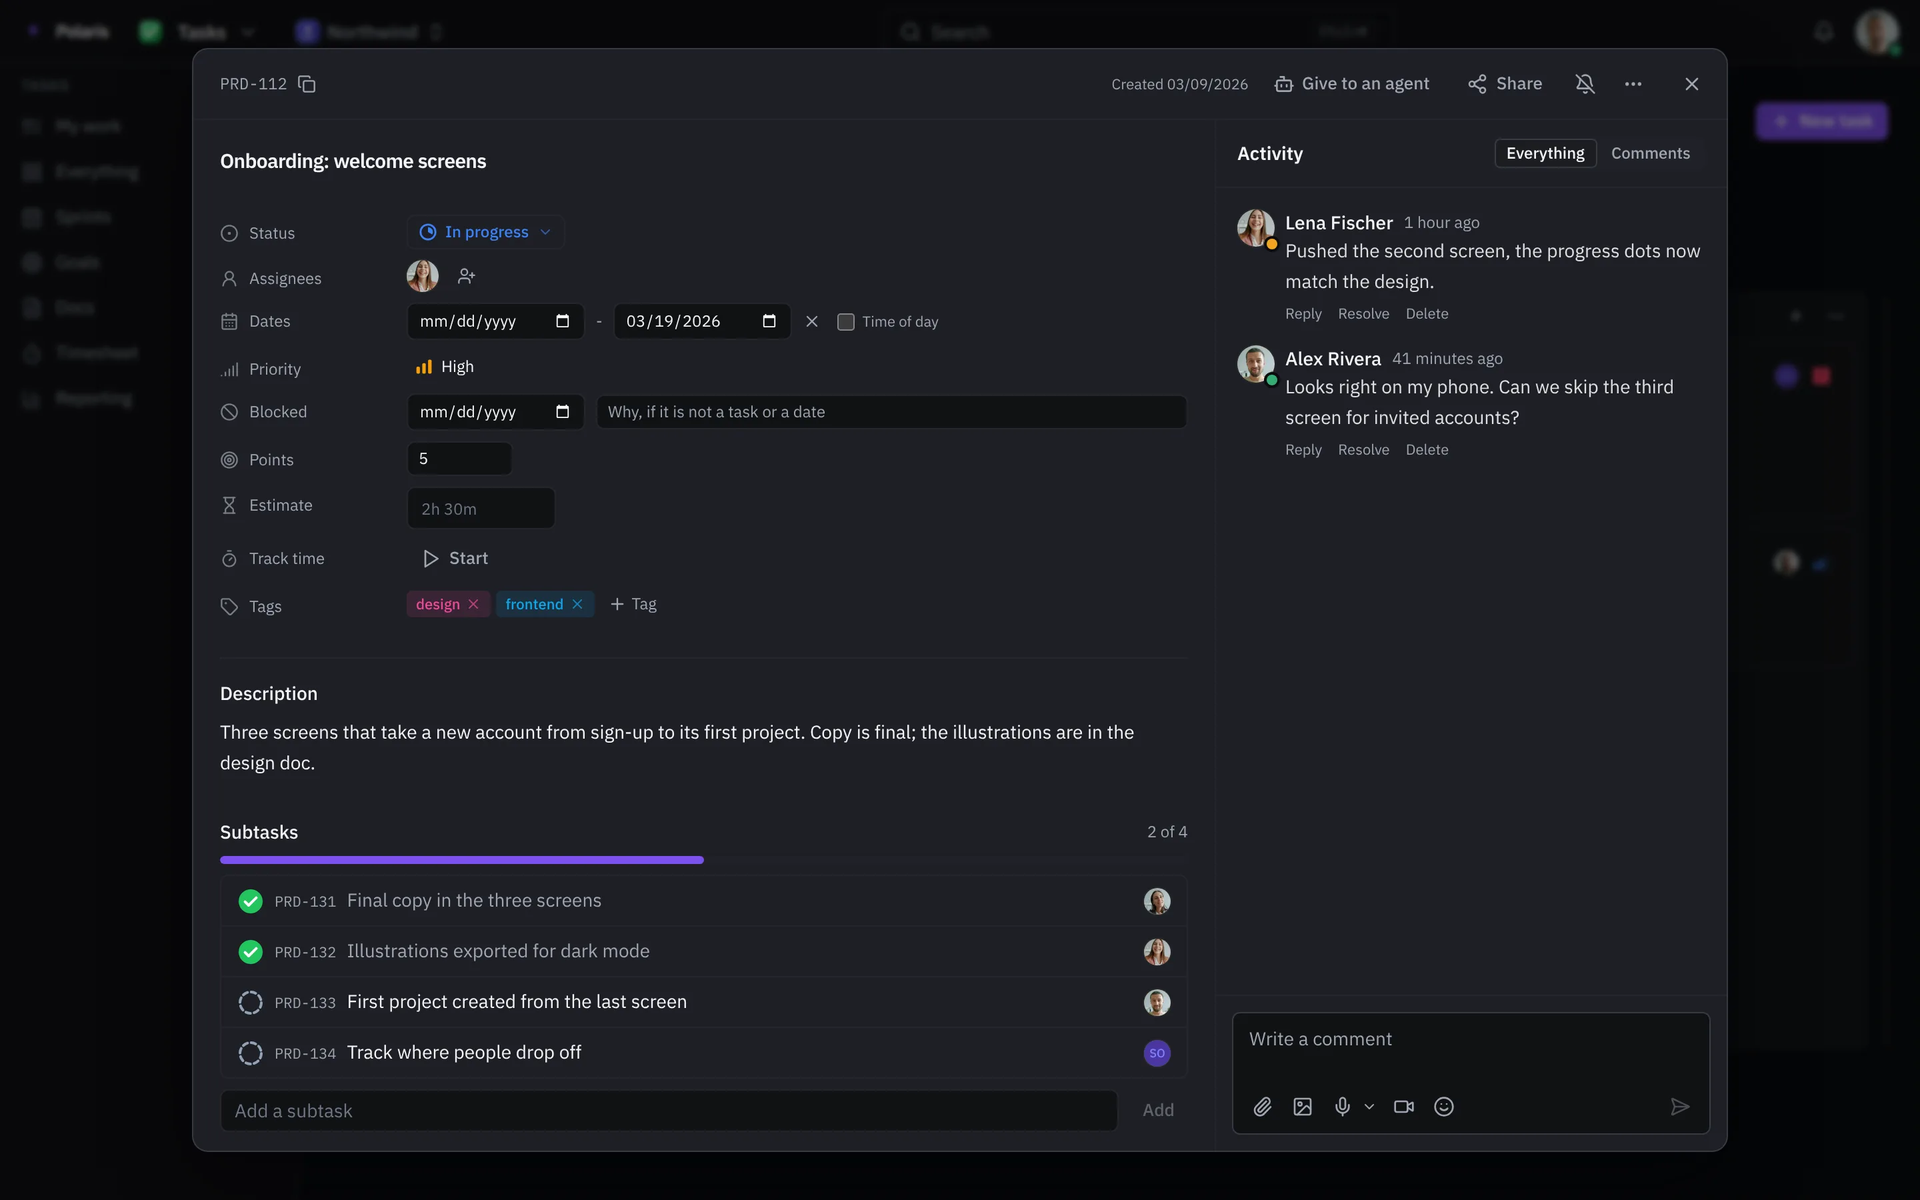Click the Points field showing 5
This screenshot has width=1920, height=1200.
(460, 459)
